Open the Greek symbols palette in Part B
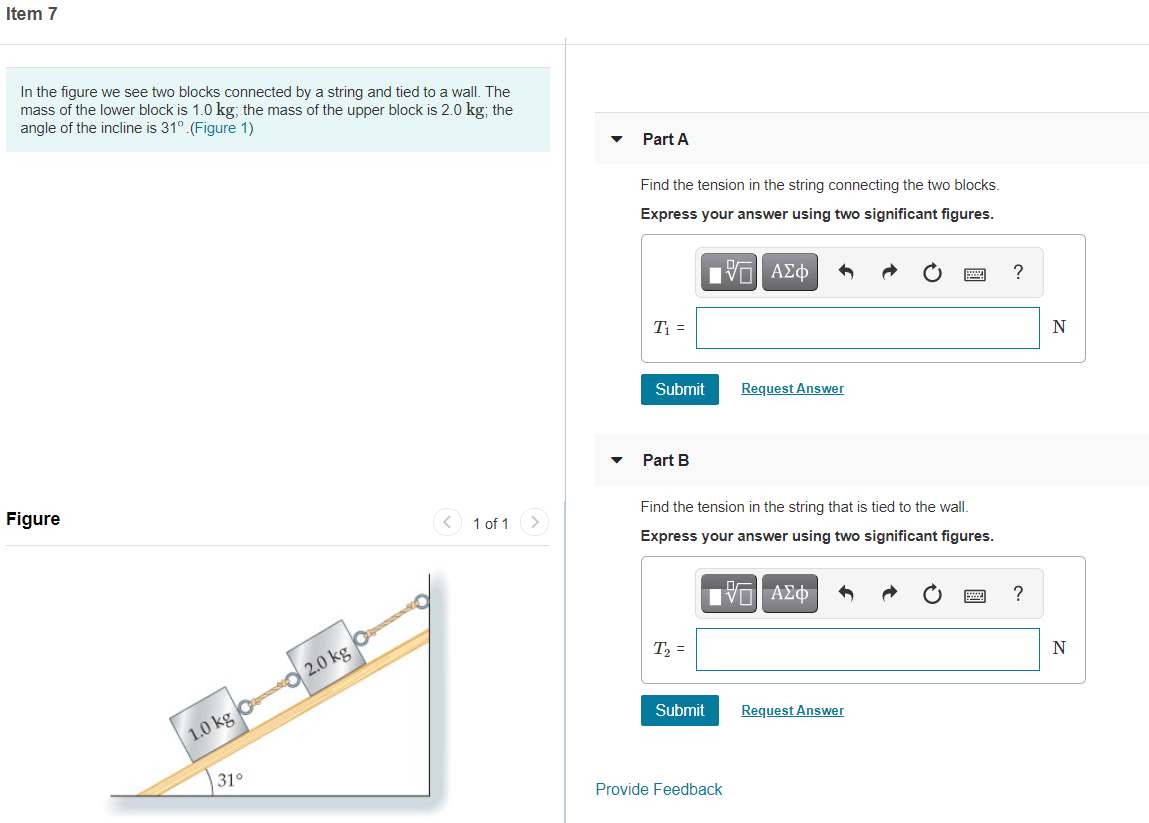 pos(789,592)
